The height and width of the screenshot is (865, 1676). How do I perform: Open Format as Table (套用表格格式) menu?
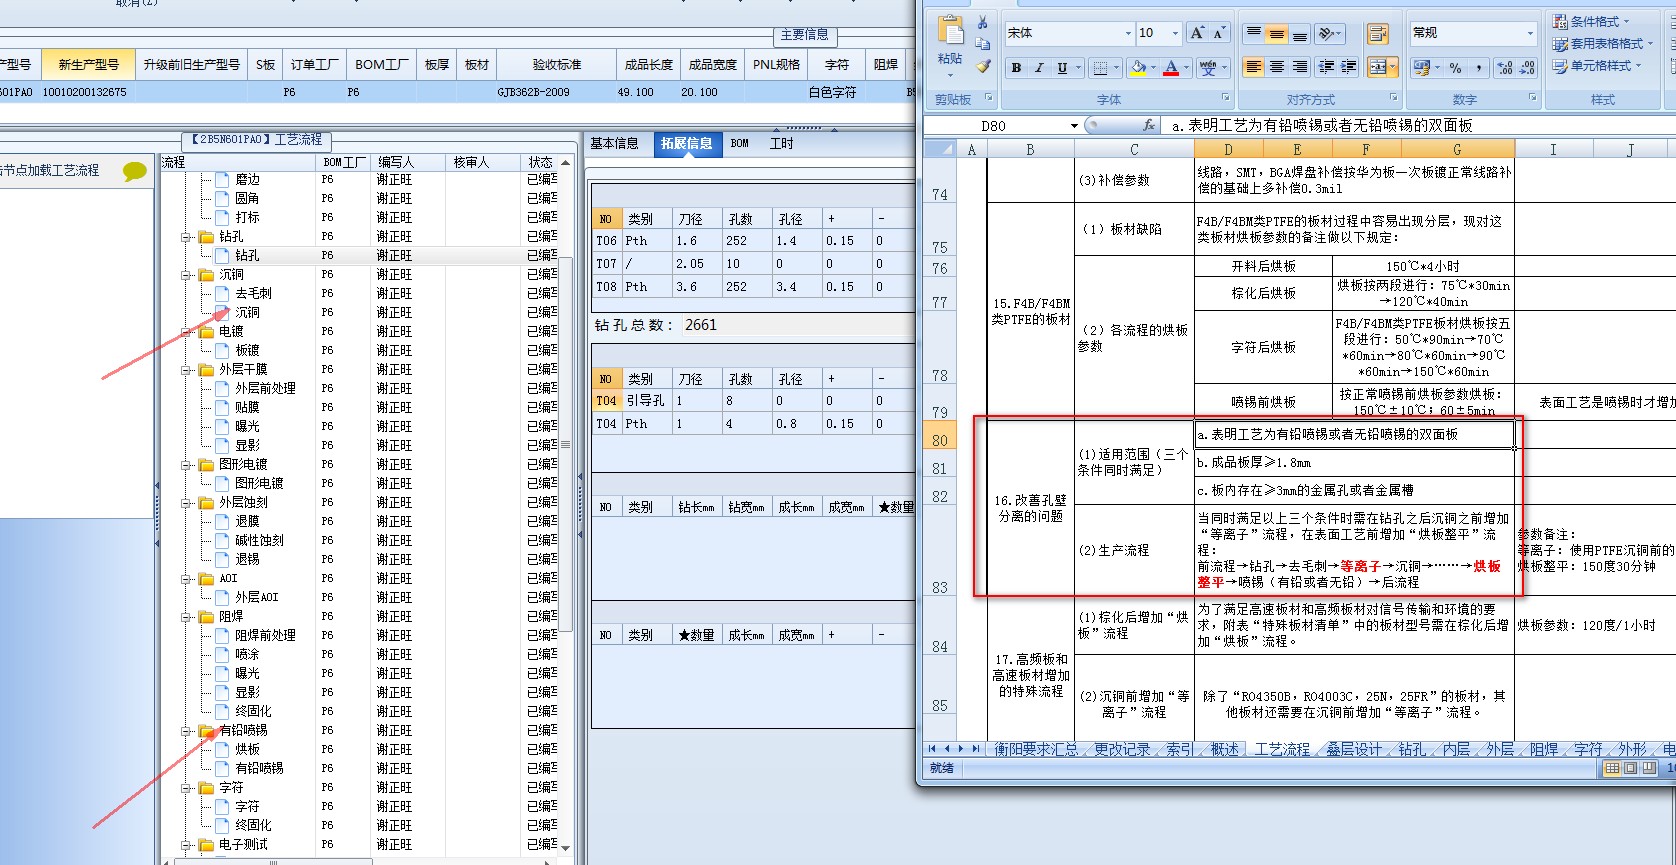click(1603, 43)
